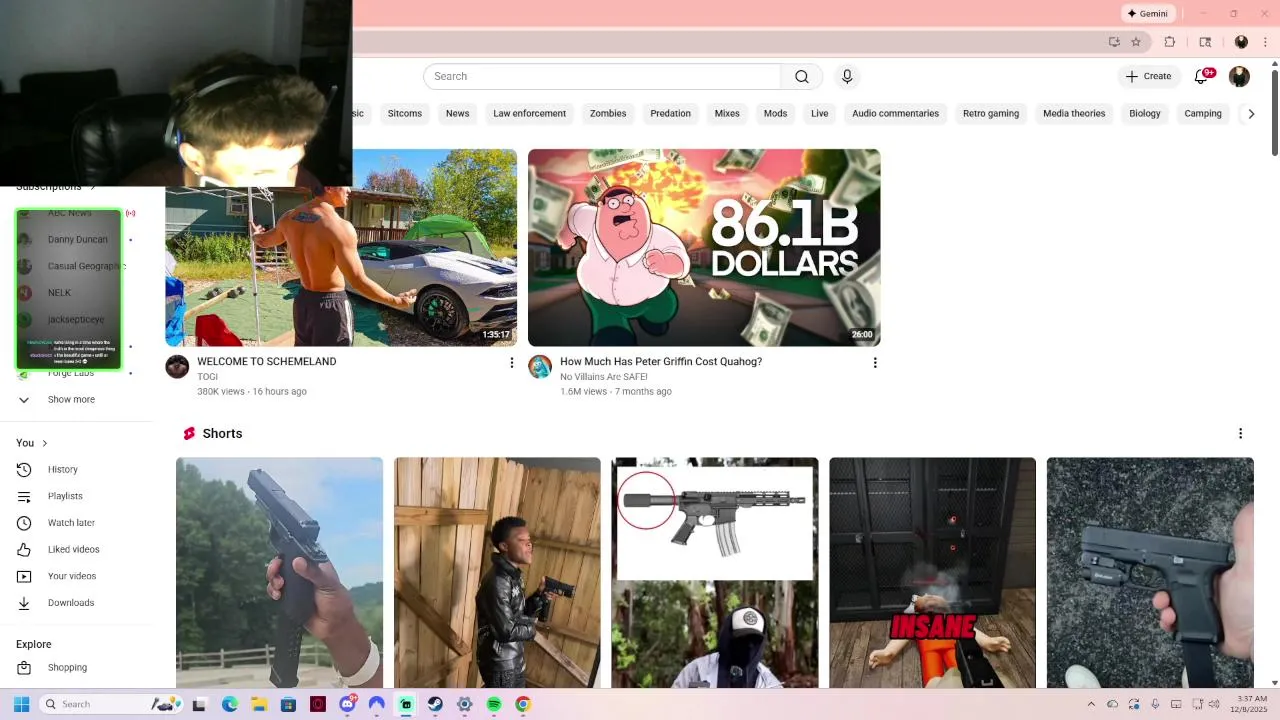Viewport: 1280px width, 720px height.
Task: Open options for WELCOME TO SCHEMELAND video
Action: pos(511,362)
